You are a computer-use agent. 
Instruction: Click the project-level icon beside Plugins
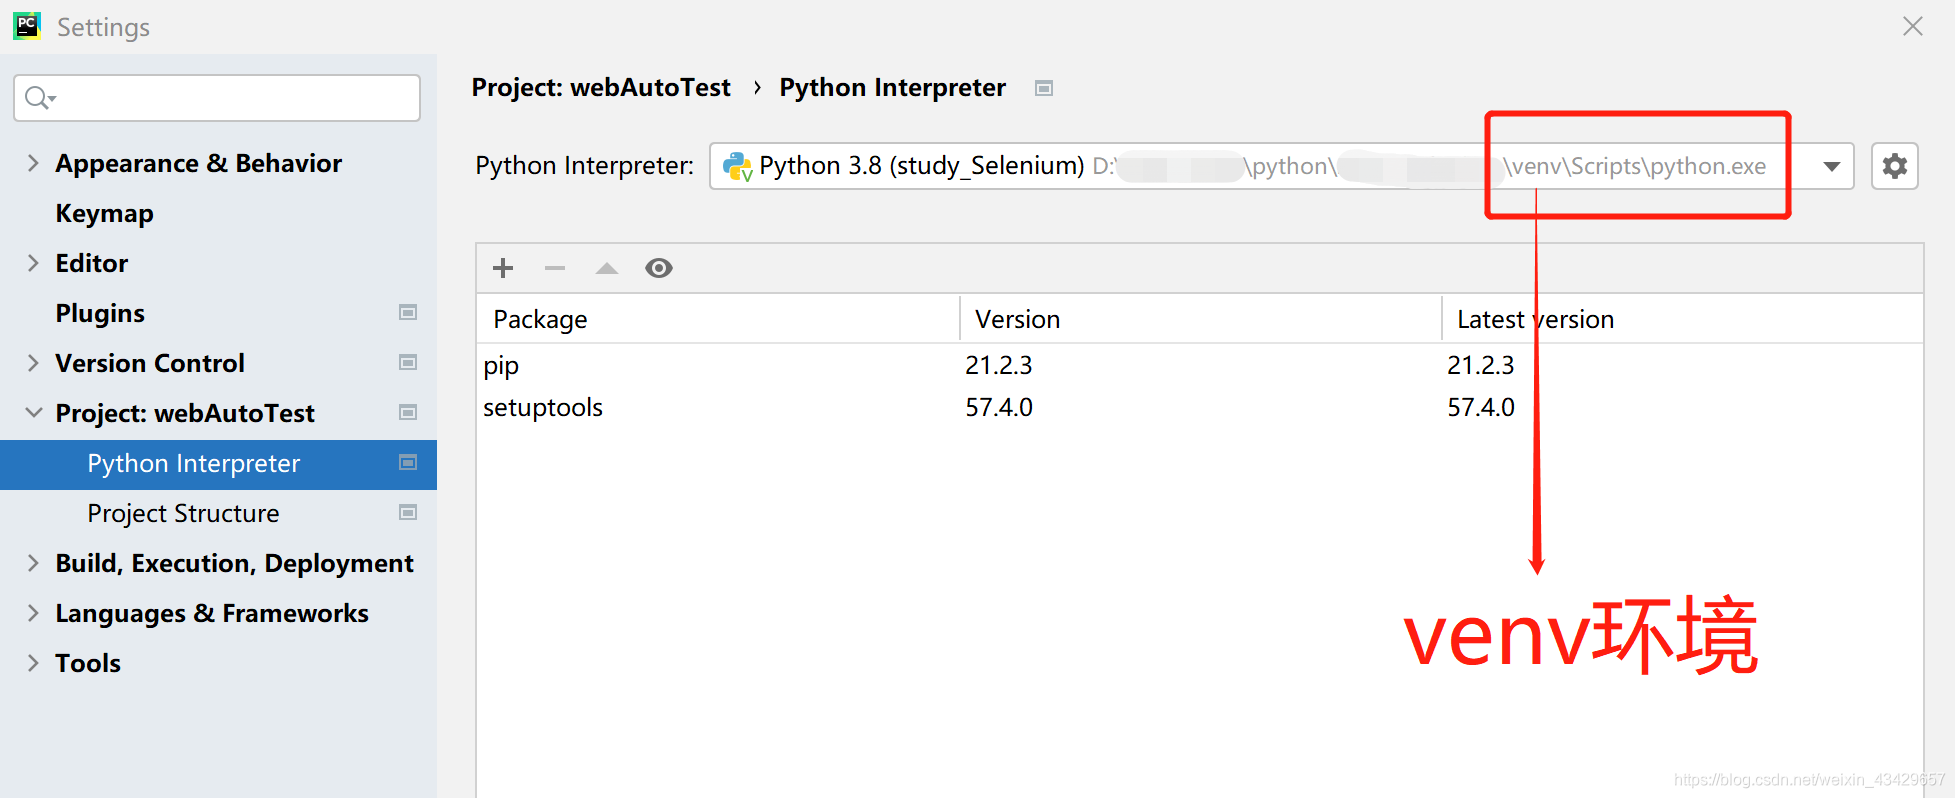coord(408,313)
